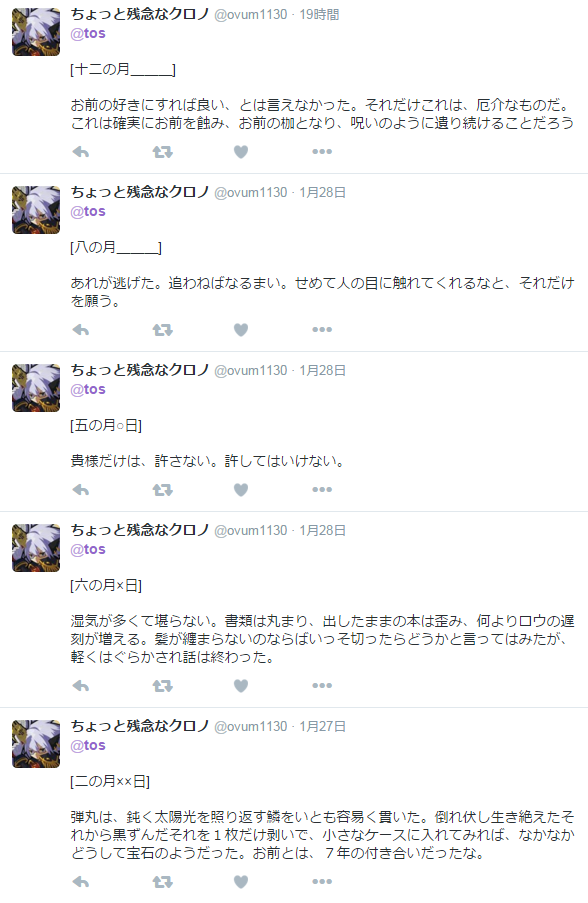
Task: Open ちょっと残念なクロノ profile from 五の月 tweet
Action: [x=140, y=370]
